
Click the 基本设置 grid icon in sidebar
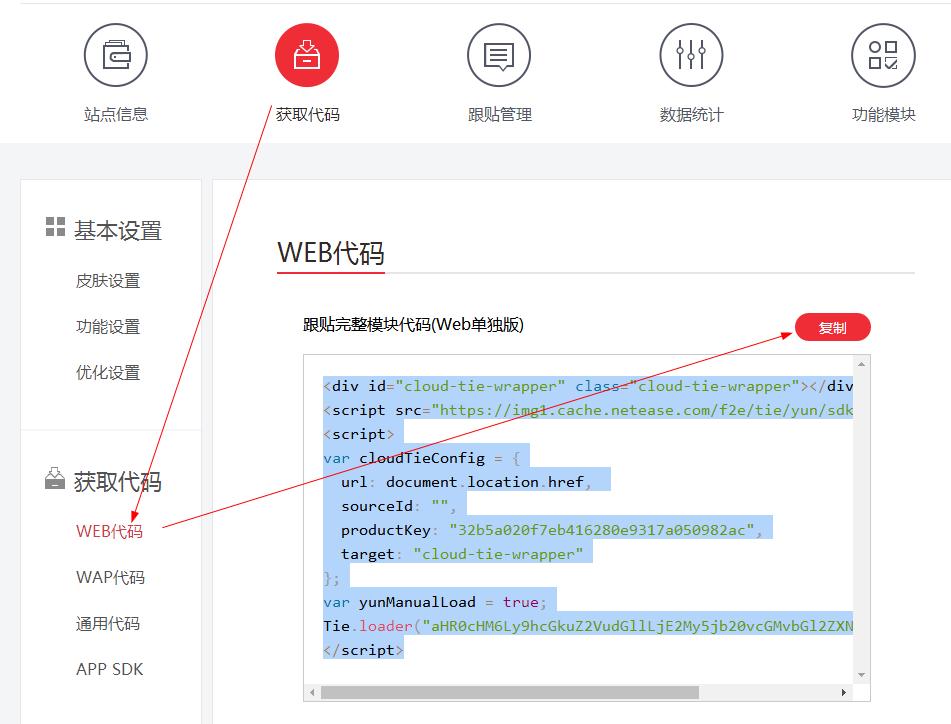click(x=55, y=227)
